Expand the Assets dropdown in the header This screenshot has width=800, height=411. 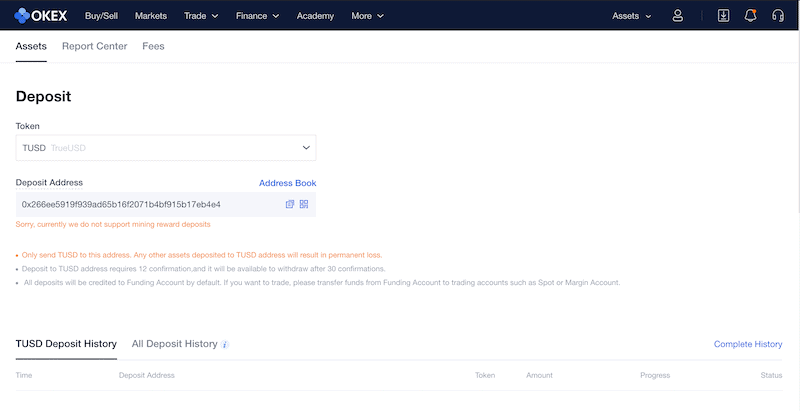[632, 16]
